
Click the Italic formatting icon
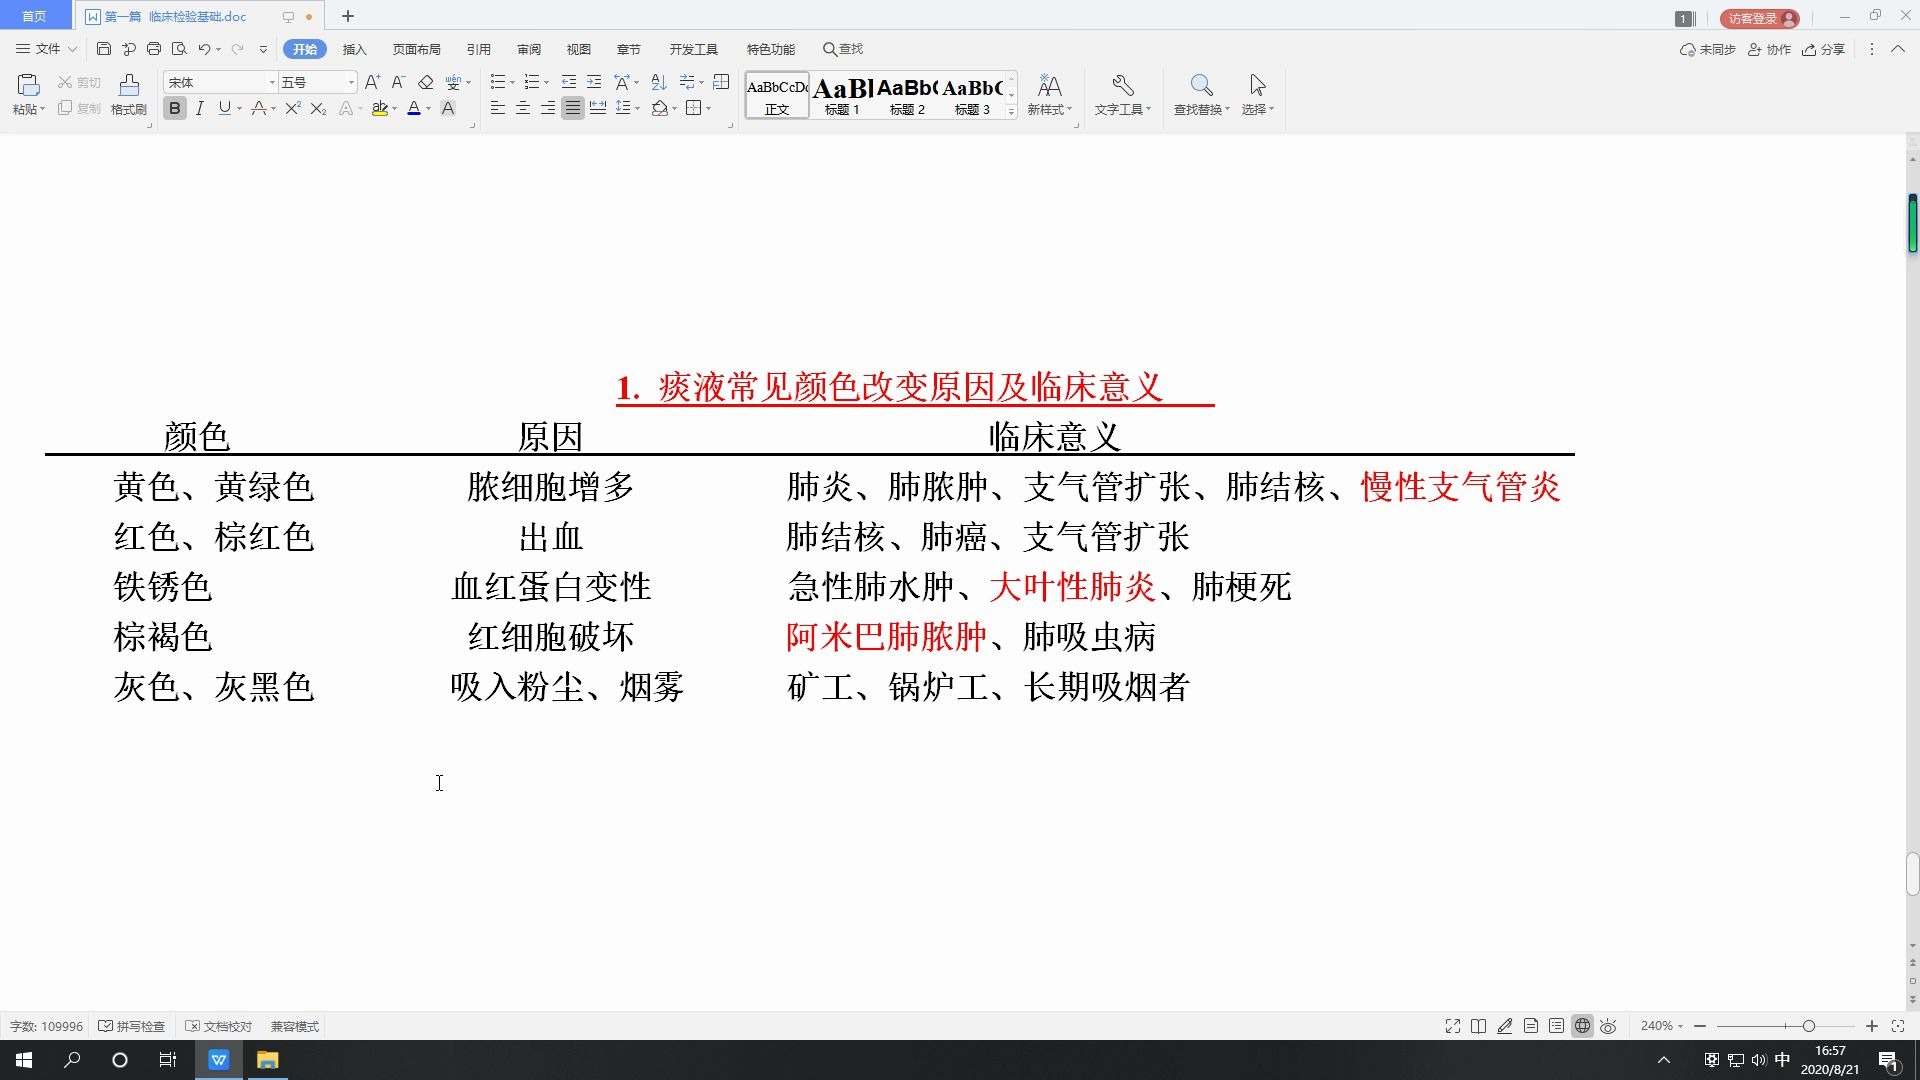(200, 109)
